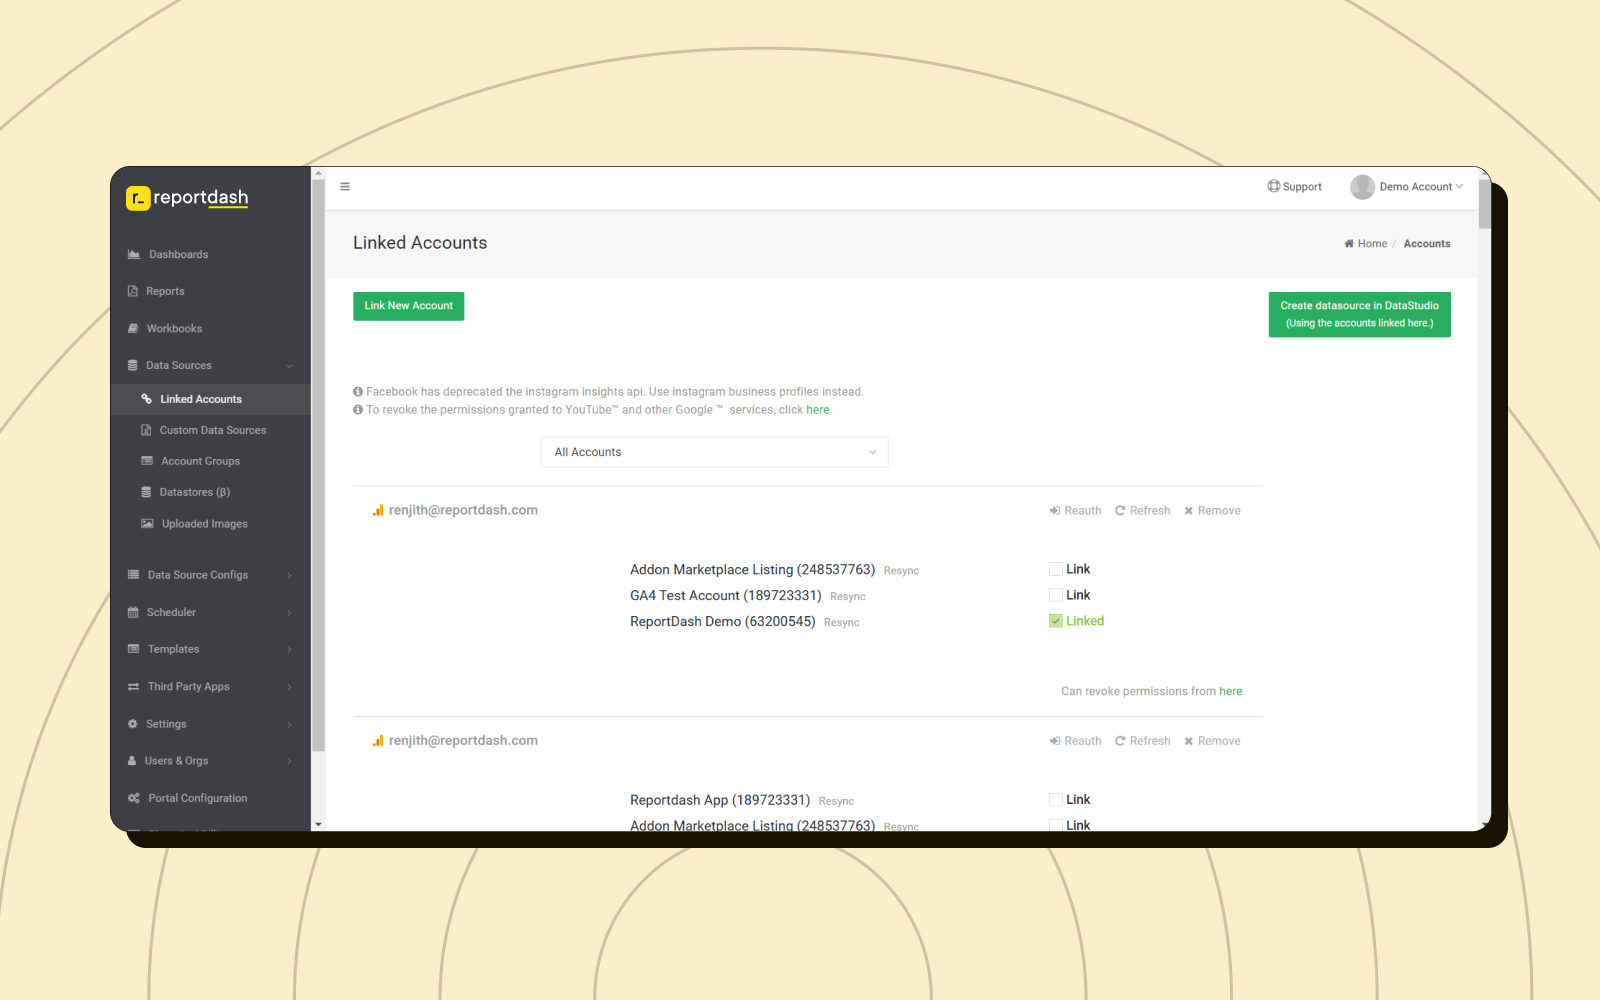Click Refresh for the first renjith account

coord(1142,511)
